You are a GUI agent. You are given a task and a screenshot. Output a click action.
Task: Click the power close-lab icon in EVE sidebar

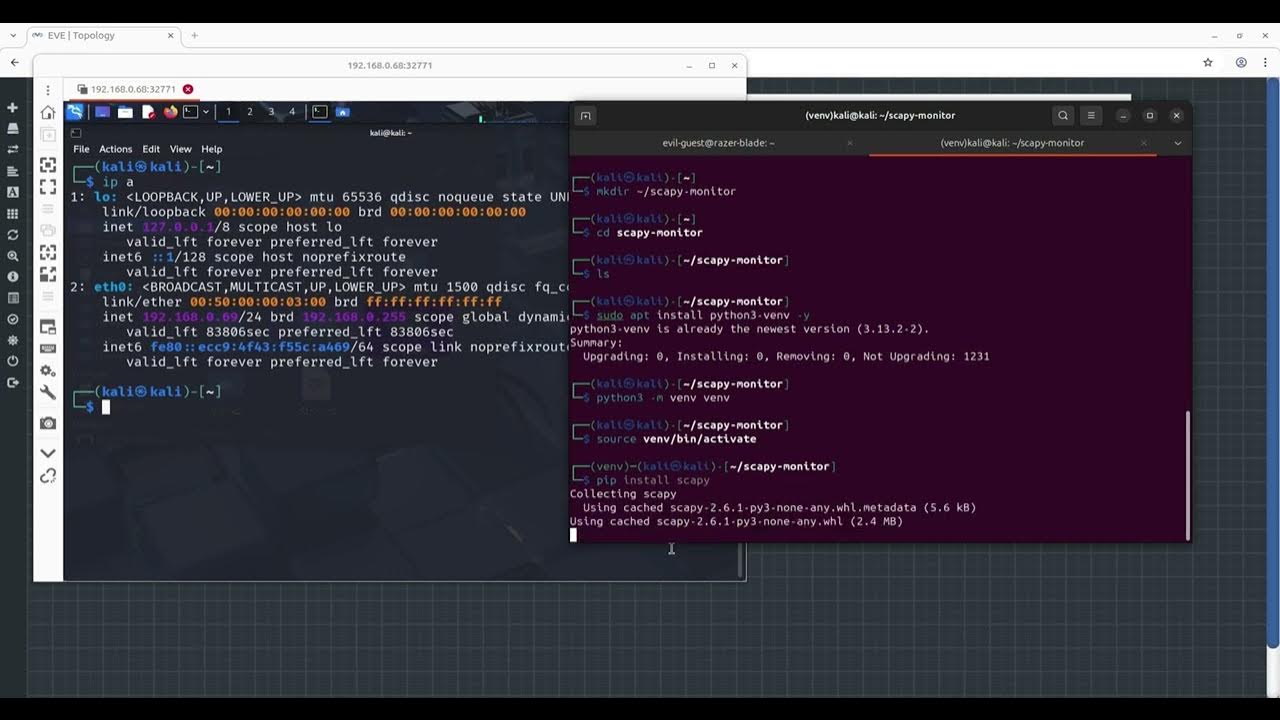click(x=13, y=361)
